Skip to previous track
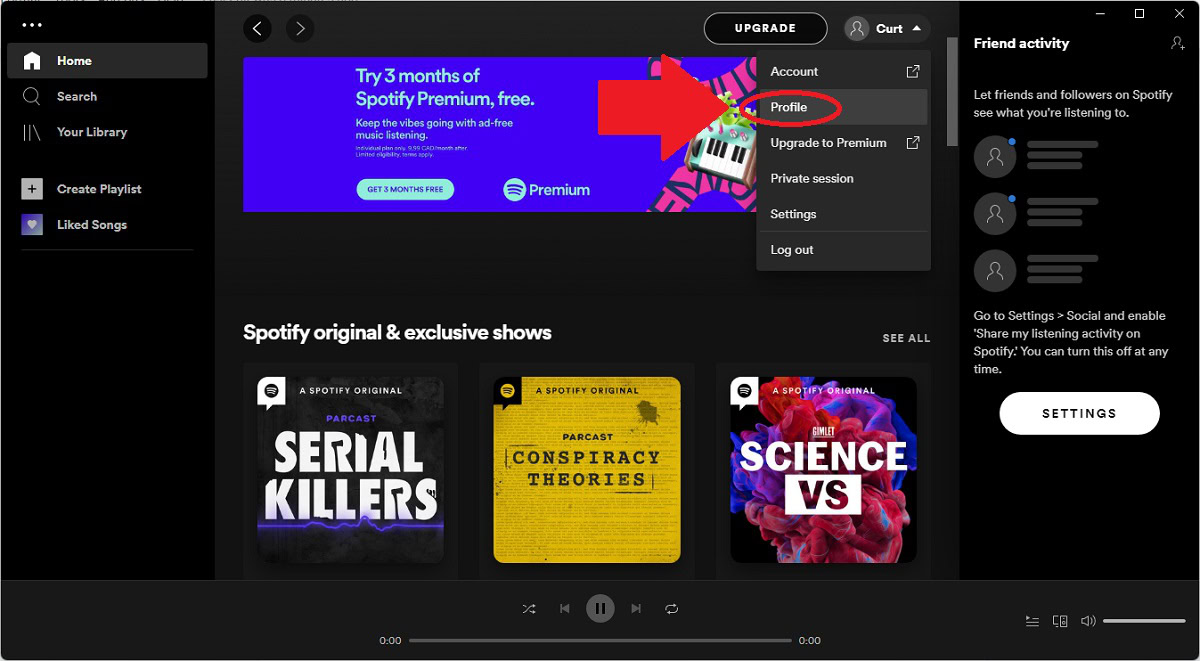This screenshot has width=1200, height=661. (x=565, y=608)
